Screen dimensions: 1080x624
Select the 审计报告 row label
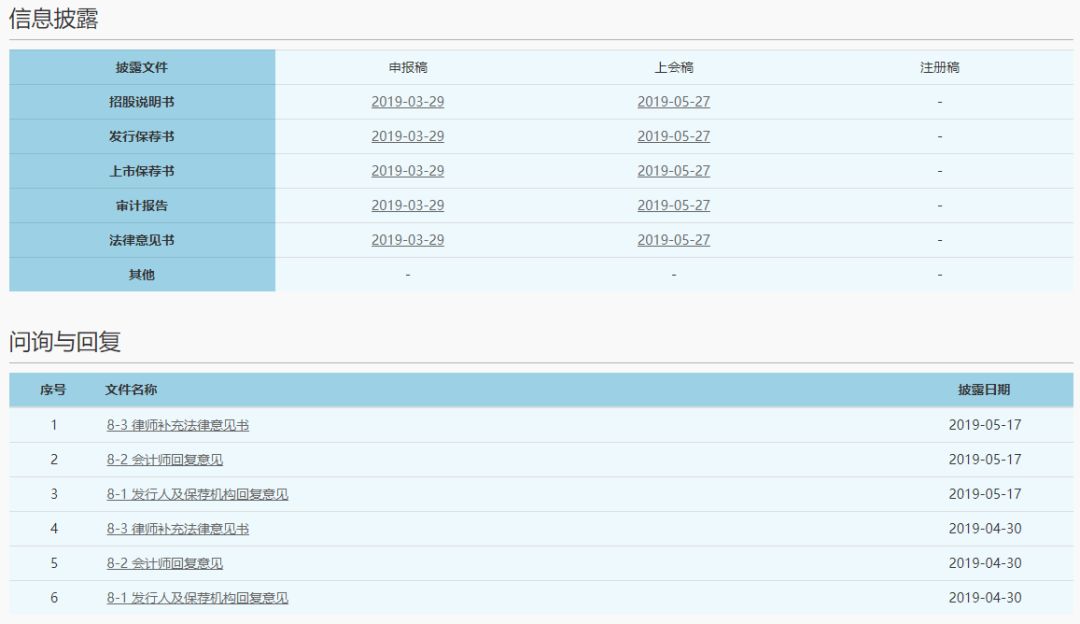[x=142, y=205]
